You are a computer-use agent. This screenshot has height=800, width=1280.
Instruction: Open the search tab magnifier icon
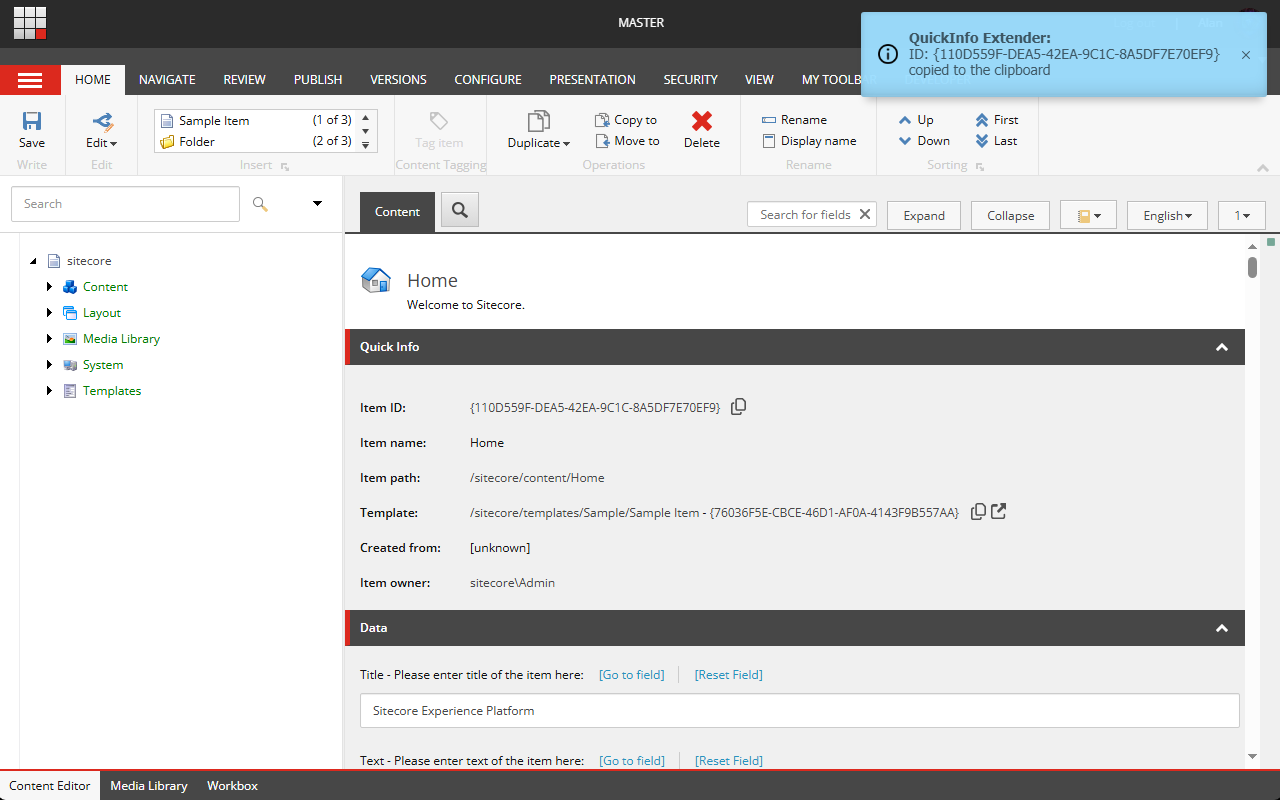point(460,210)
